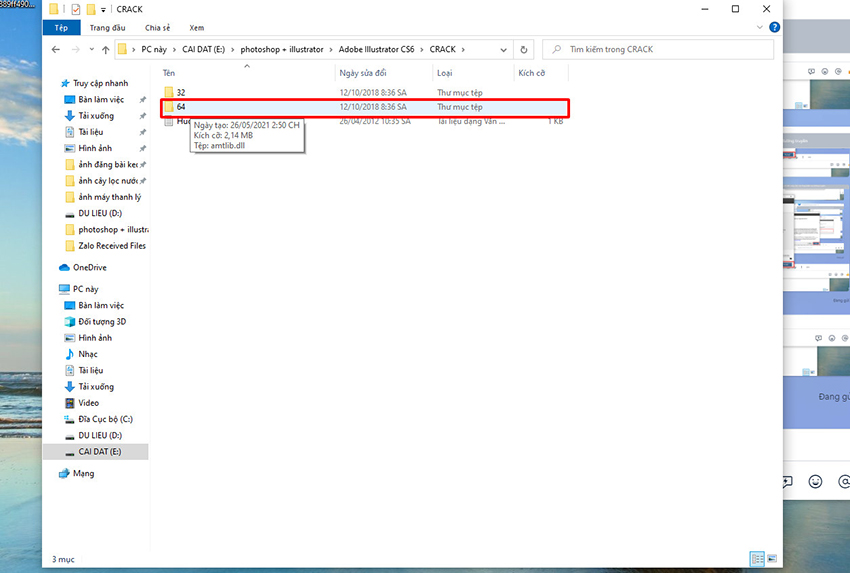
Task: Click the Properties icon in quick access toolbar
Action: click(75, 9)
